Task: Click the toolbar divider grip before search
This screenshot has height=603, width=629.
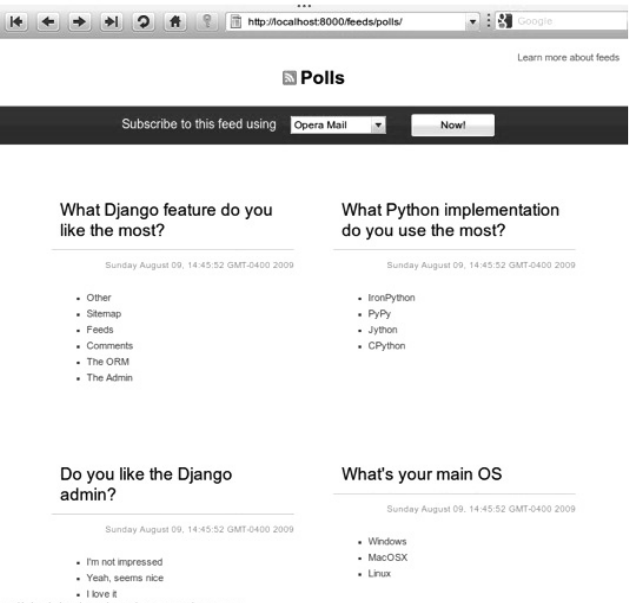Action: click(488, 21)
